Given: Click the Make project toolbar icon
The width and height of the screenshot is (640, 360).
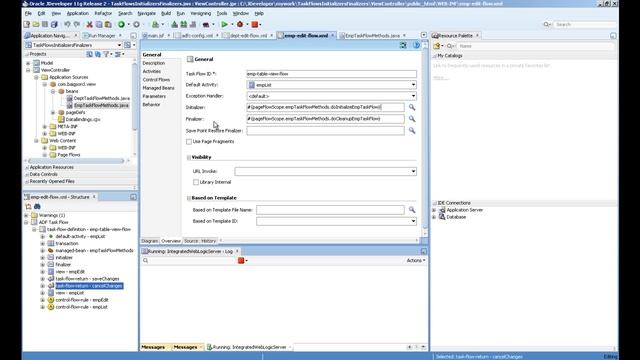Looking at the screenshot, I should coord(175,24).
